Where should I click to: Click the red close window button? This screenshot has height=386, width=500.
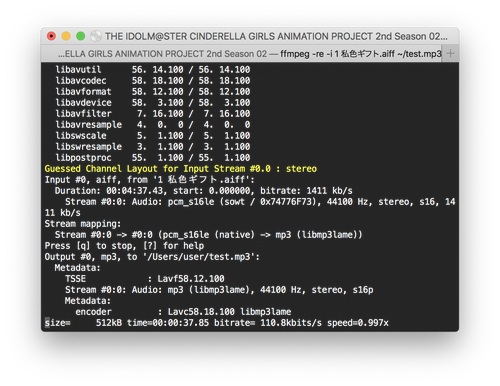point(51,36)
